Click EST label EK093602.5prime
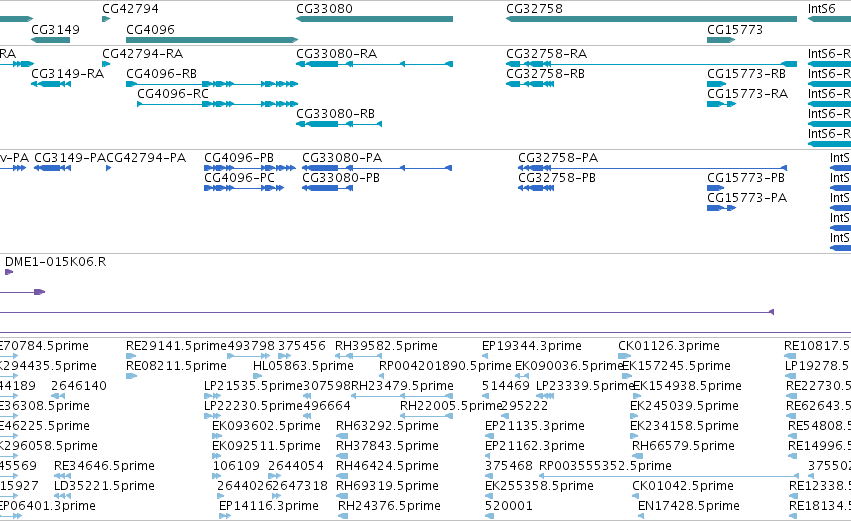Image resolution: width=851 pixels, height=521 pixels. coord(266,425)
